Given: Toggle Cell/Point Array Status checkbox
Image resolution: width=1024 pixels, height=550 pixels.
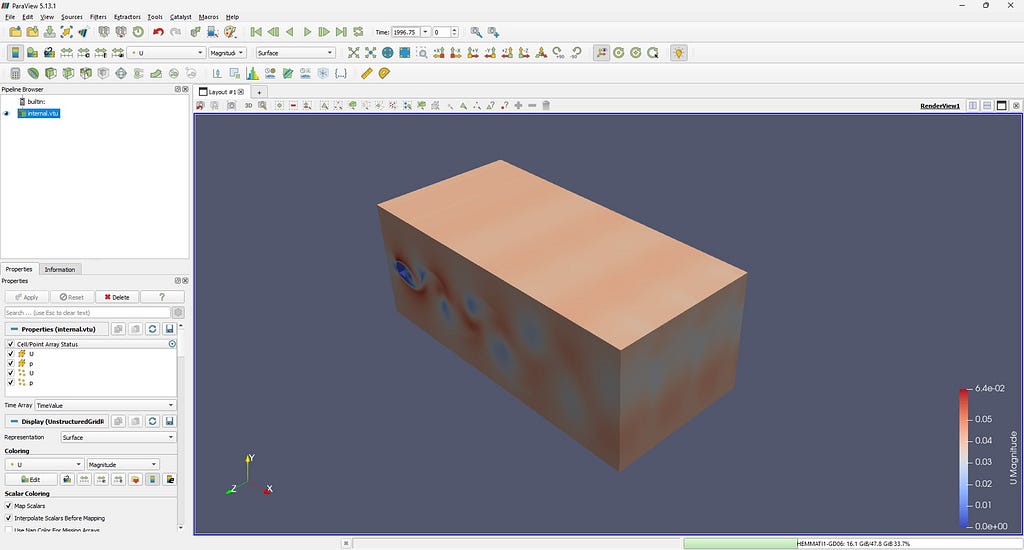Looking at the screenshot, I should click(10, 344).
